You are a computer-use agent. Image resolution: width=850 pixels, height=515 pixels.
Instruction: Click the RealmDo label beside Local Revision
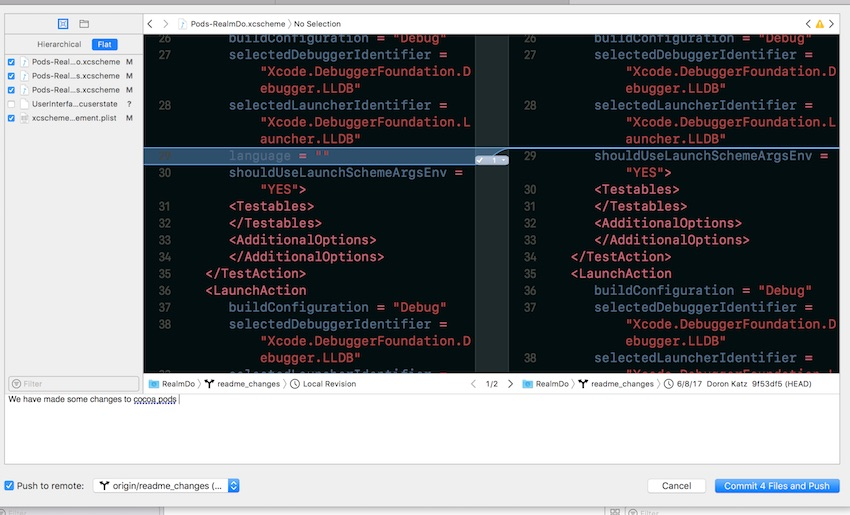pos(178,384)
